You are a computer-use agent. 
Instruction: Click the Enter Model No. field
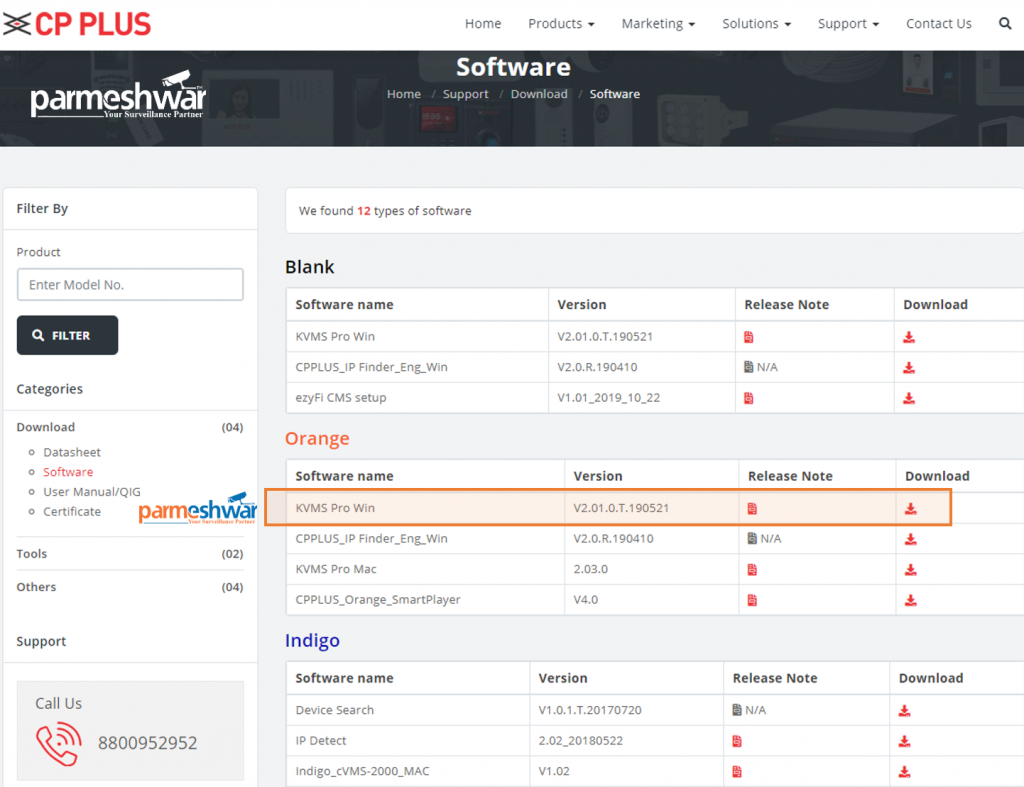(130, 285)
